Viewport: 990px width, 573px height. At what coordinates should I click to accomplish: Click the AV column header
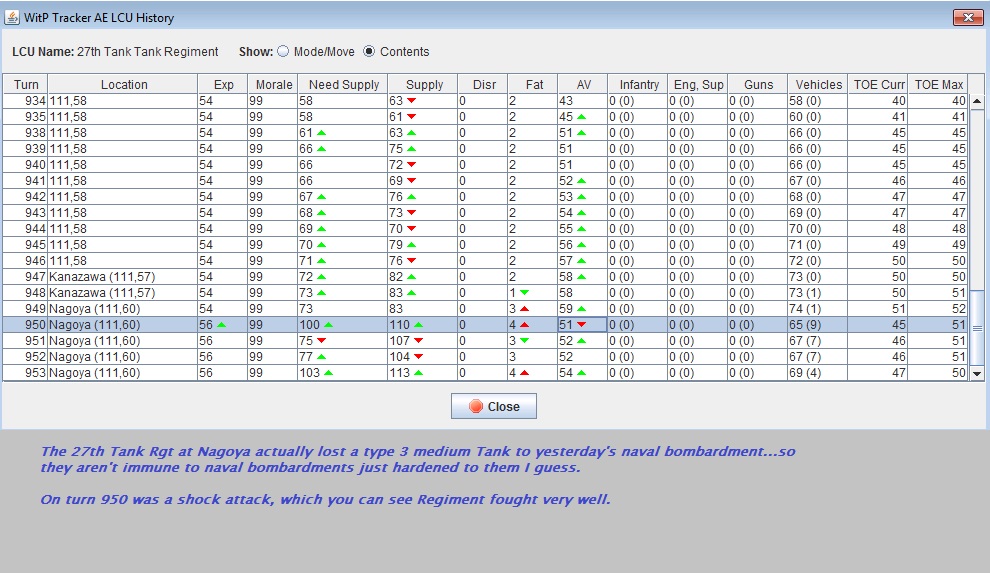coord(583,85)
